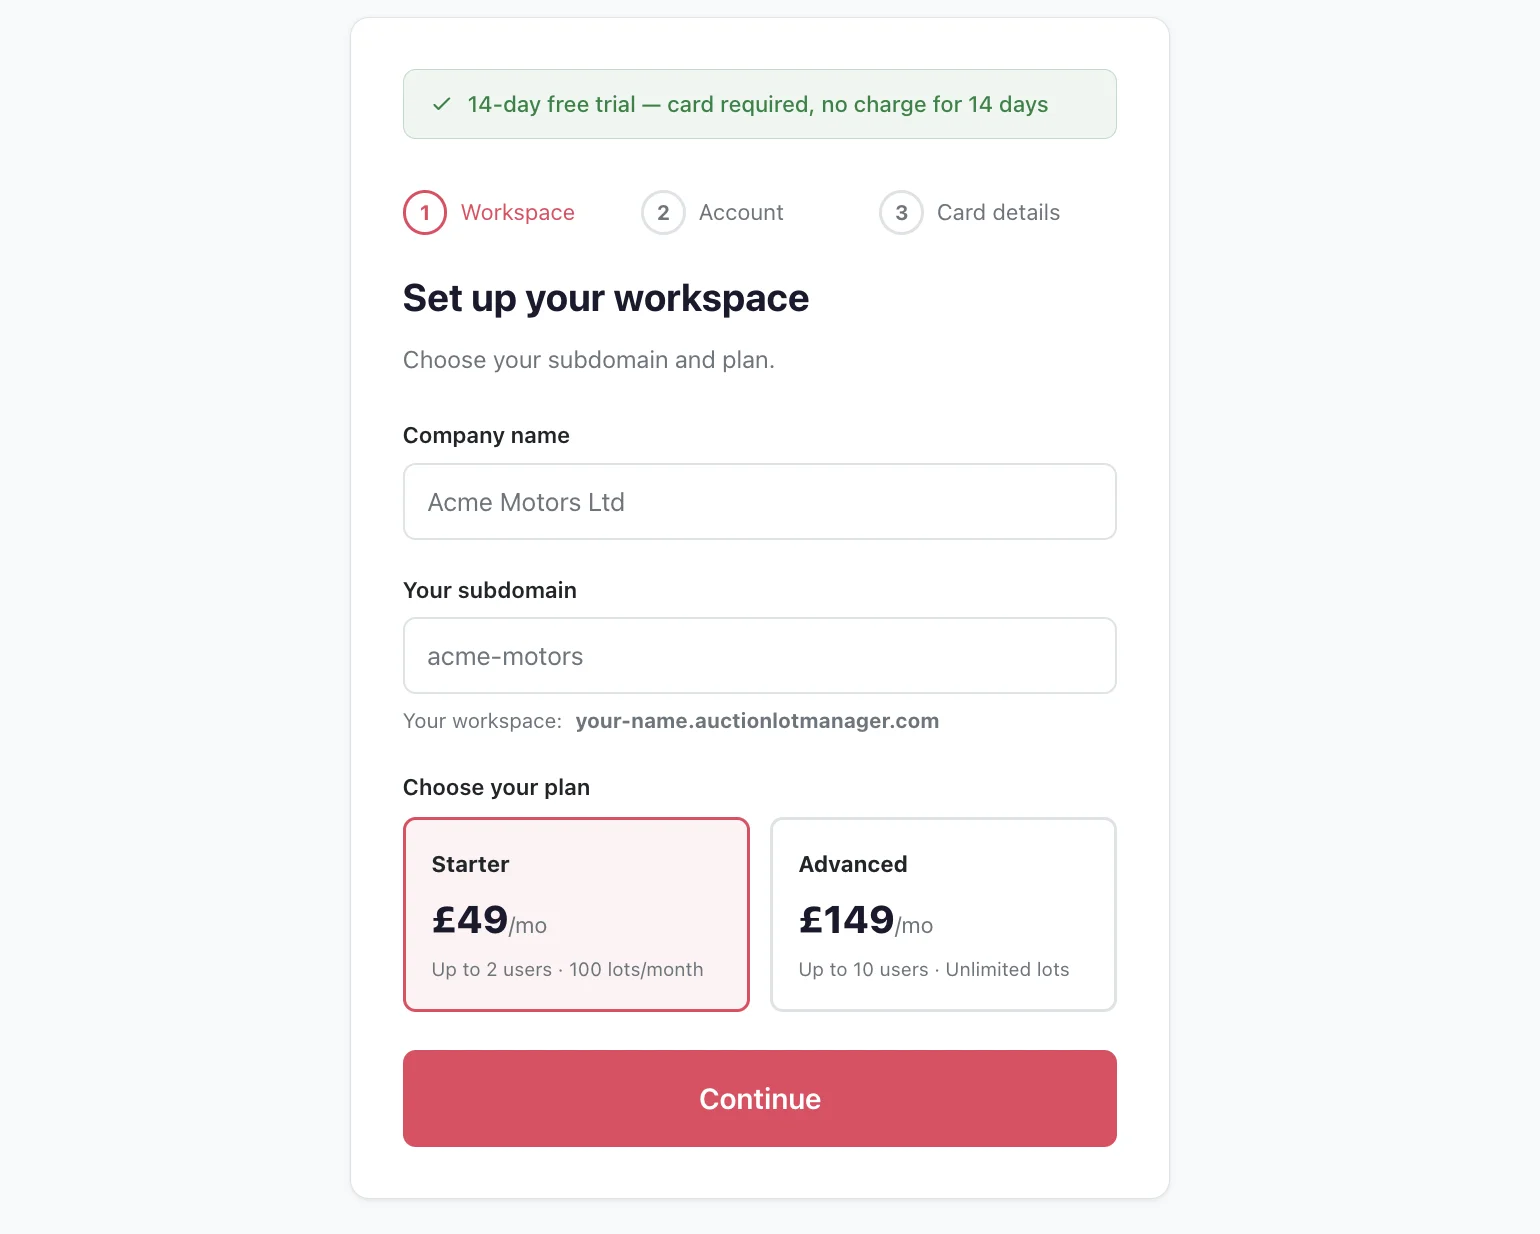Click the Your subdomain field label
This screenshot has height=1234, width=1540.
(x=489, y=591)
